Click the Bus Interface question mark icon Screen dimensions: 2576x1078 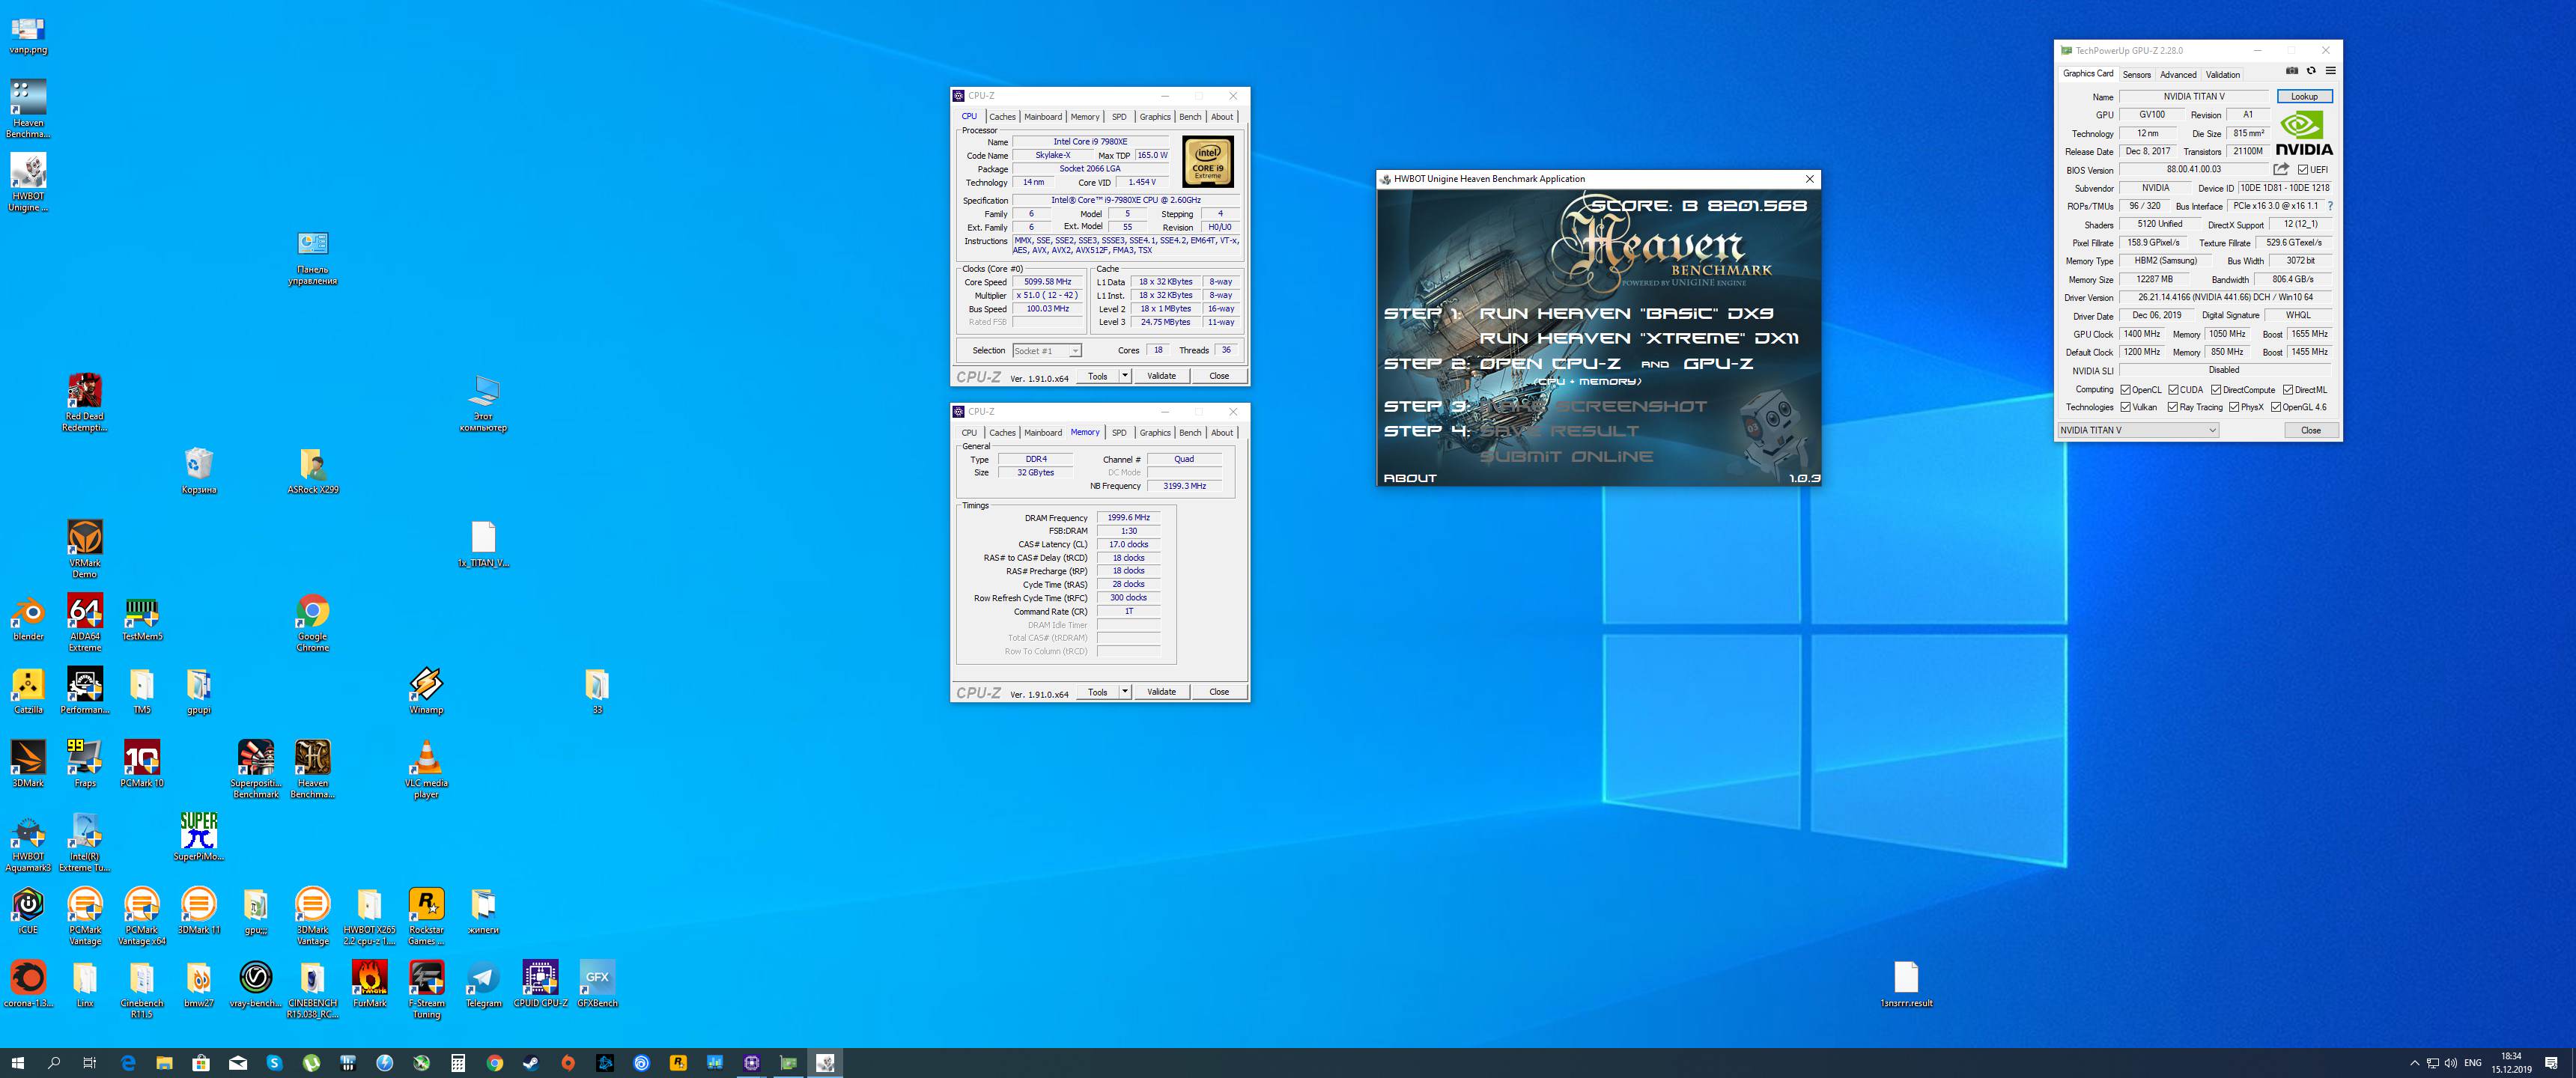(x=2330, y=206)
